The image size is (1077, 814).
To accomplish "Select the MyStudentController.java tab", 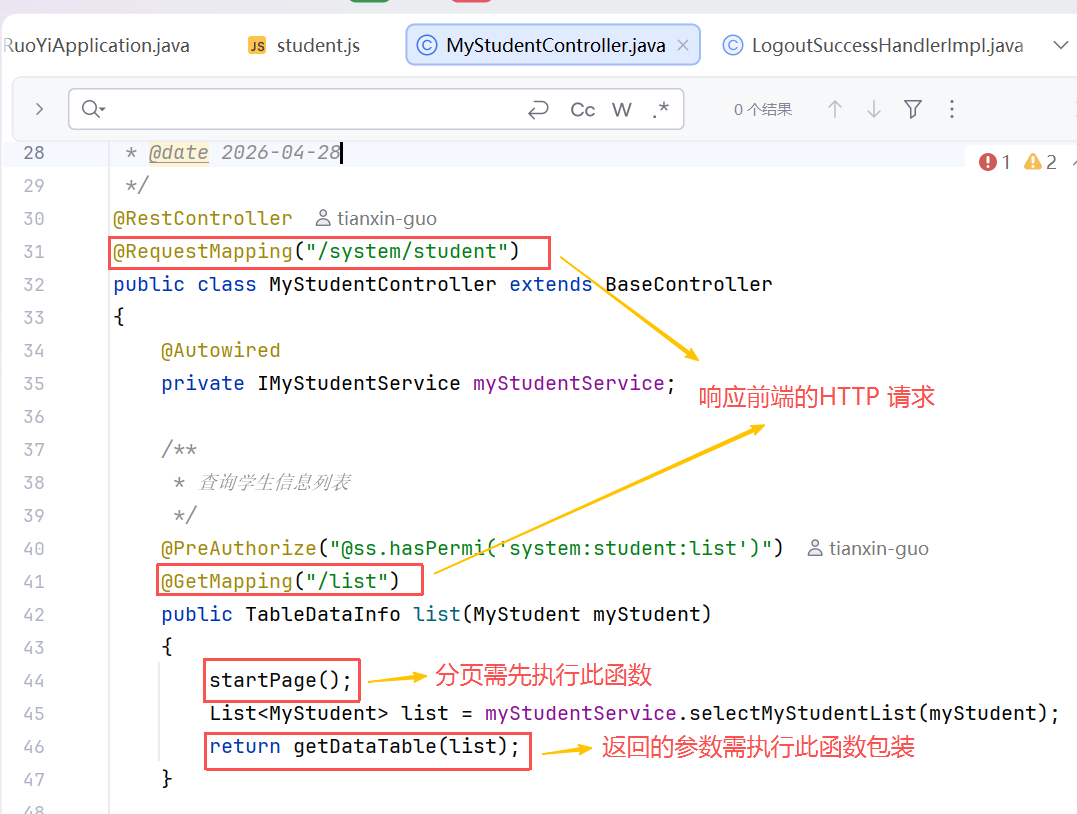I will (x=552, y=45).
